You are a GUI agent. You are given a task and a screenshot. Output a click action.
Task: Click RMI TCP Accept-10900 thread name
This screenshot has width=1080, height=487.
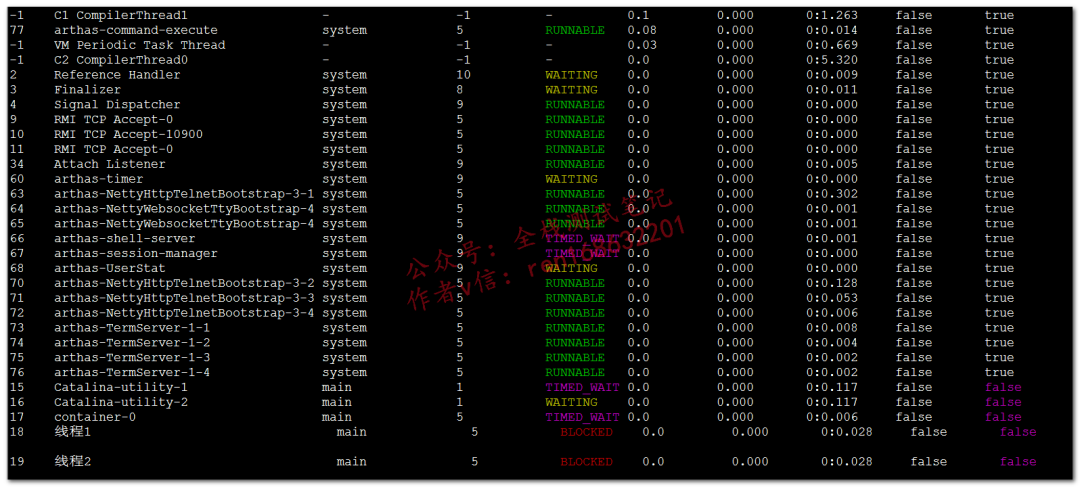(x=128, y=134)
